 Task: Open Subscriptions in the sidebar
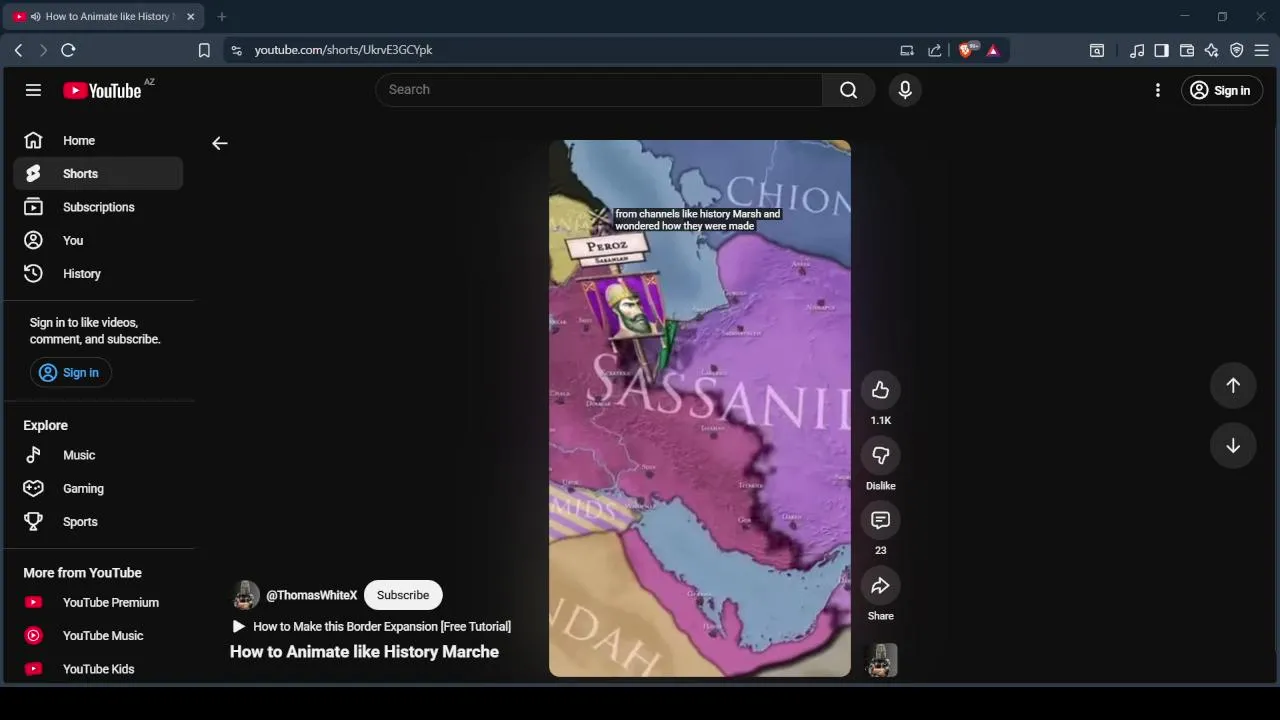click(98, 207)
